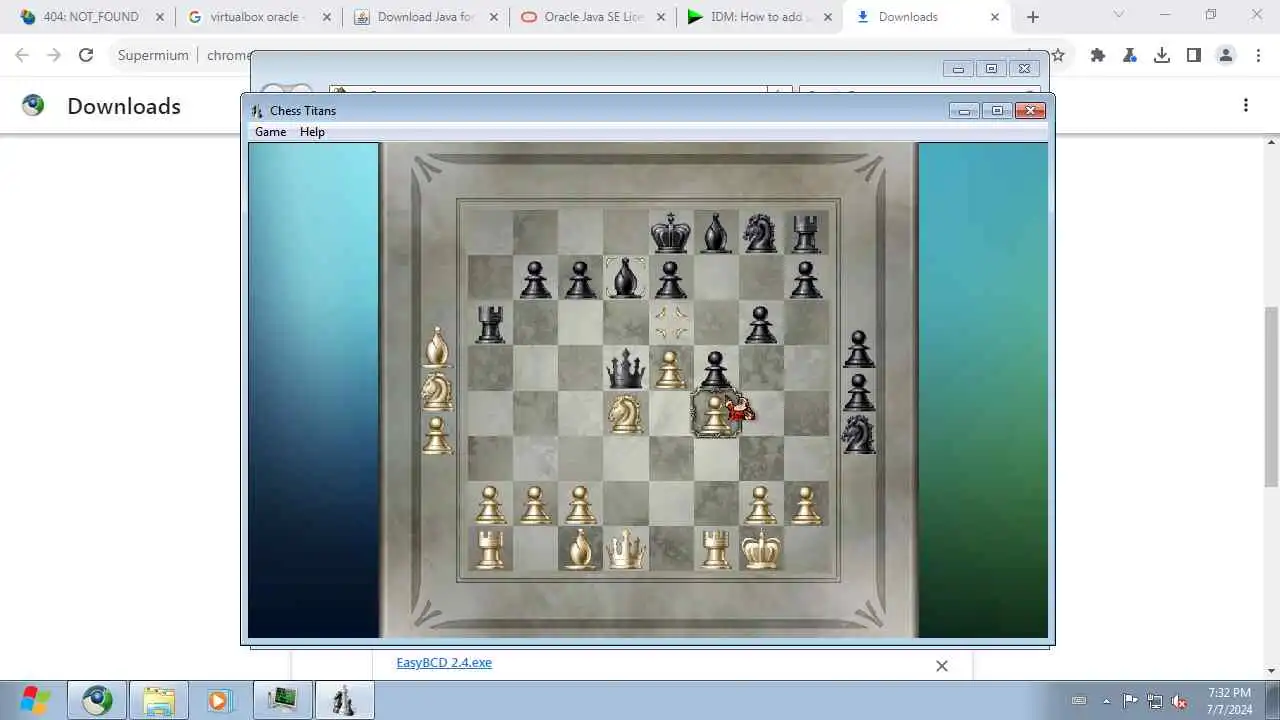Select the white bishop on the back rank

coord(579,549)
